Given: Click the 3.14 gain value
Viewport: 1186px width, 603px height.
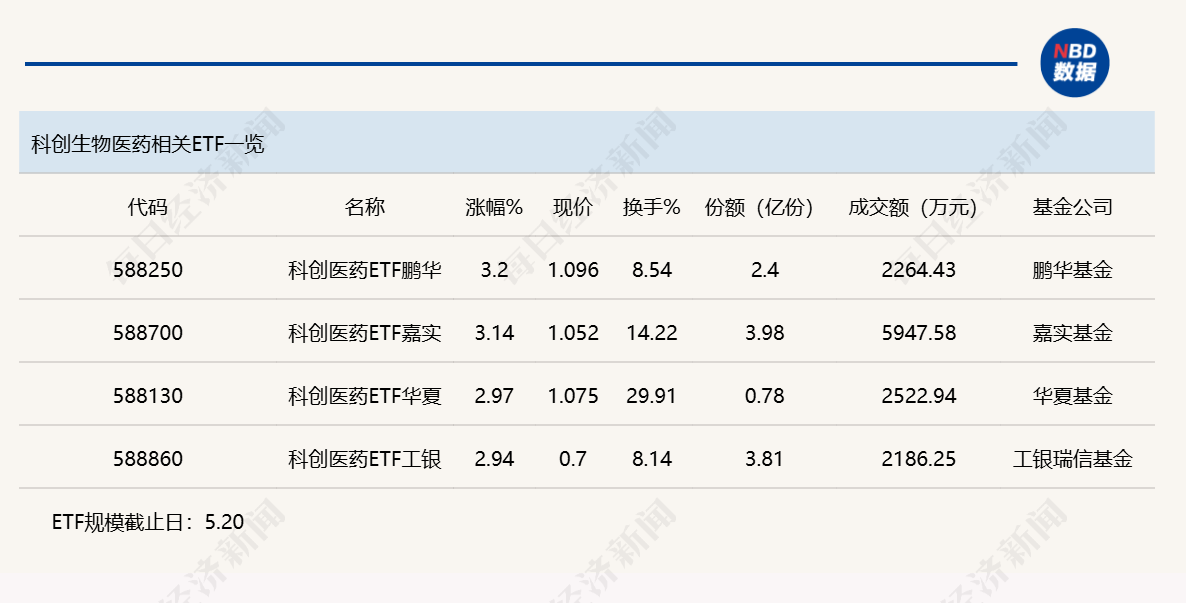Looking at the screenshot, I should coord(494,333).
